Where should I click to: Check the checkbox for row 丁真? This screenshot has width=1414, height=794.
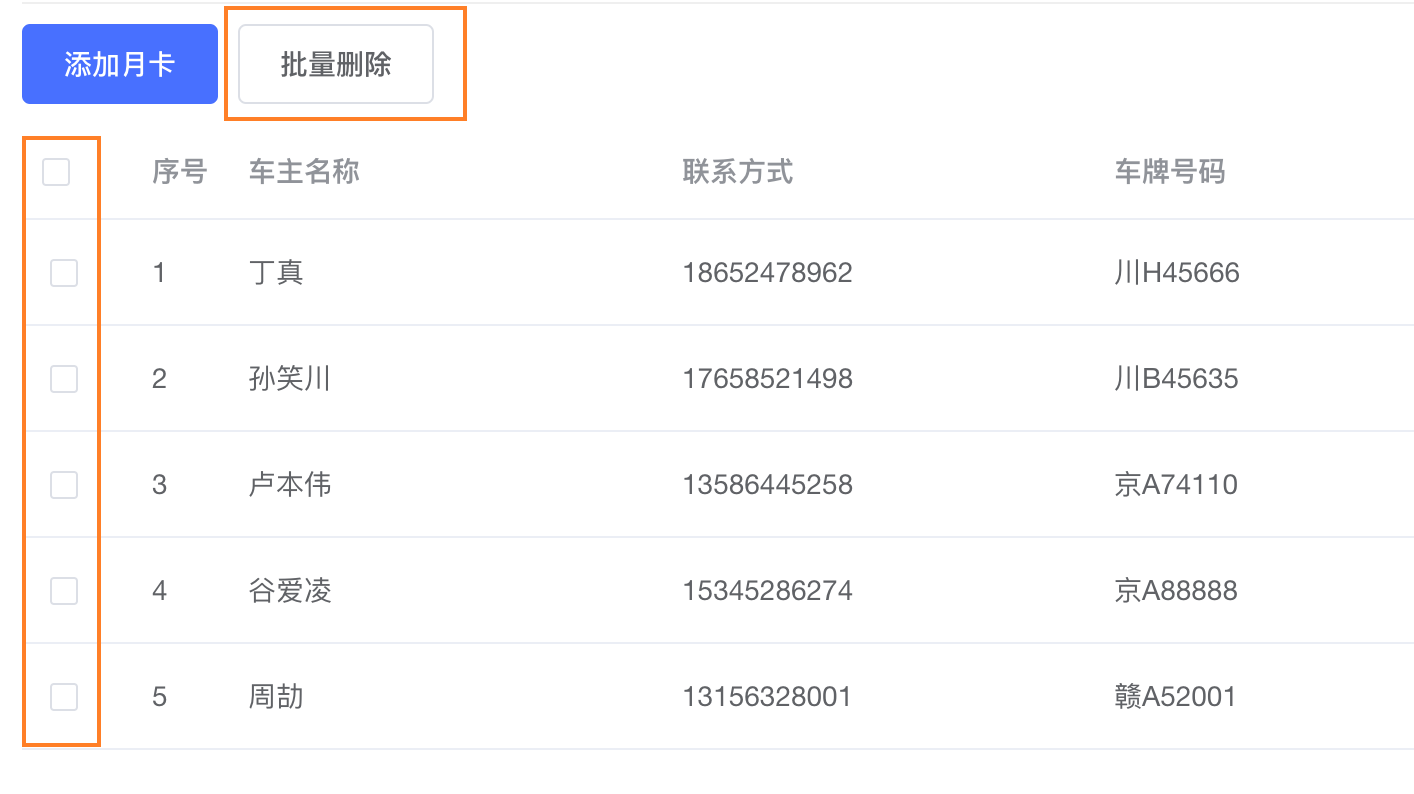(64, 272)
